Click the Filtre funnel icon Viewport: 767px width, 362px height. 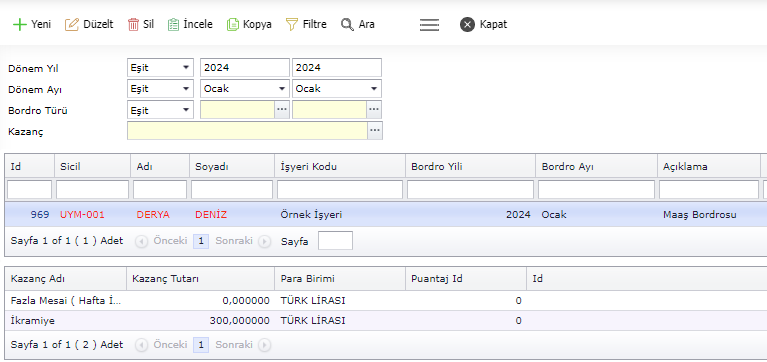(292, 24)
